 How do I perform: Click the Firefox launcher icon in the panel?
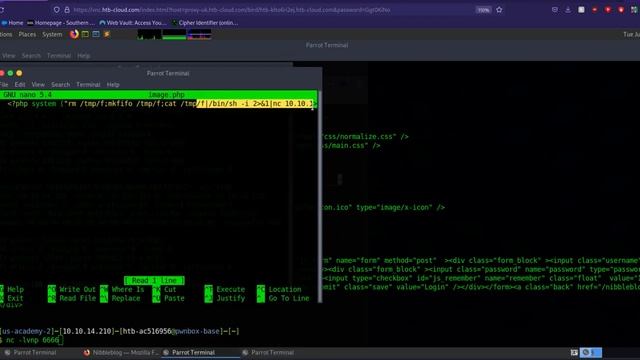click(x=74, y=34)
